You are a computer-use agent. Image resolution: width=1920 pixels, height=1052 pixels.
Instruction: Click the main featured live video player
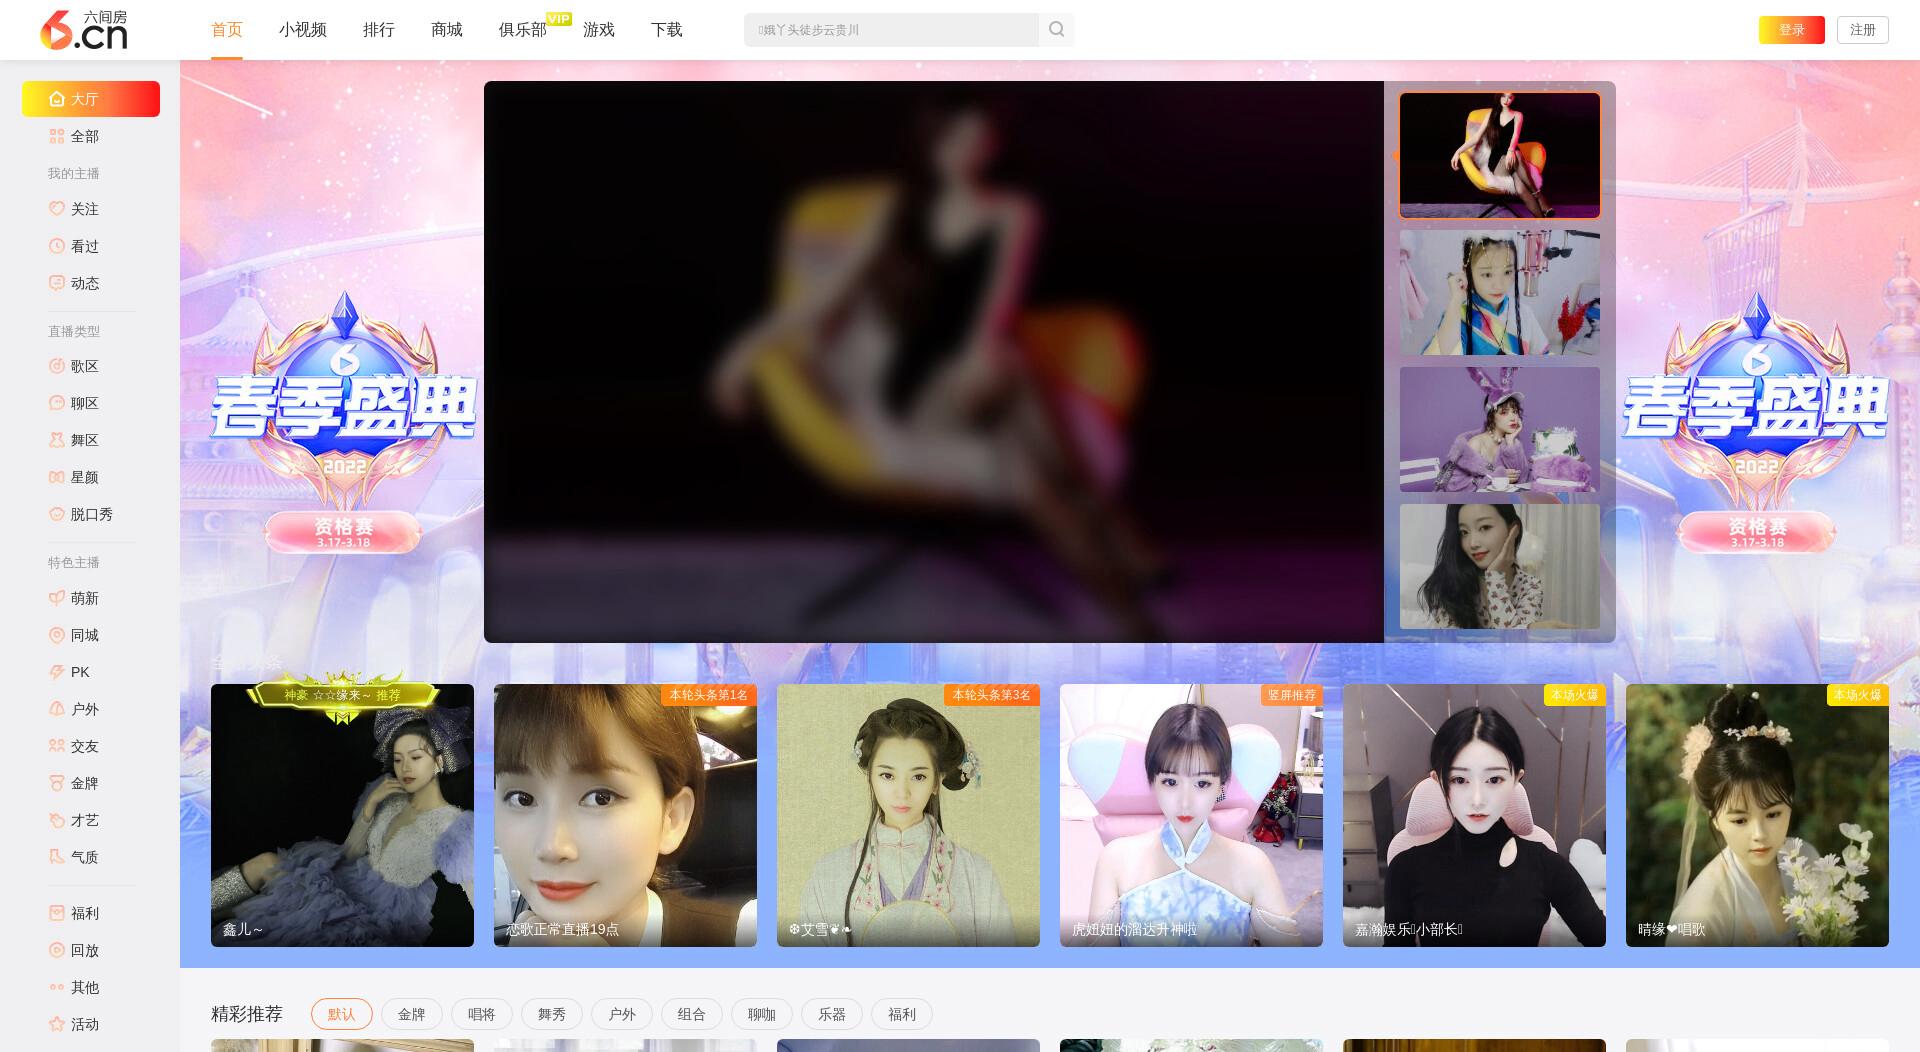[x=934, y=362]
